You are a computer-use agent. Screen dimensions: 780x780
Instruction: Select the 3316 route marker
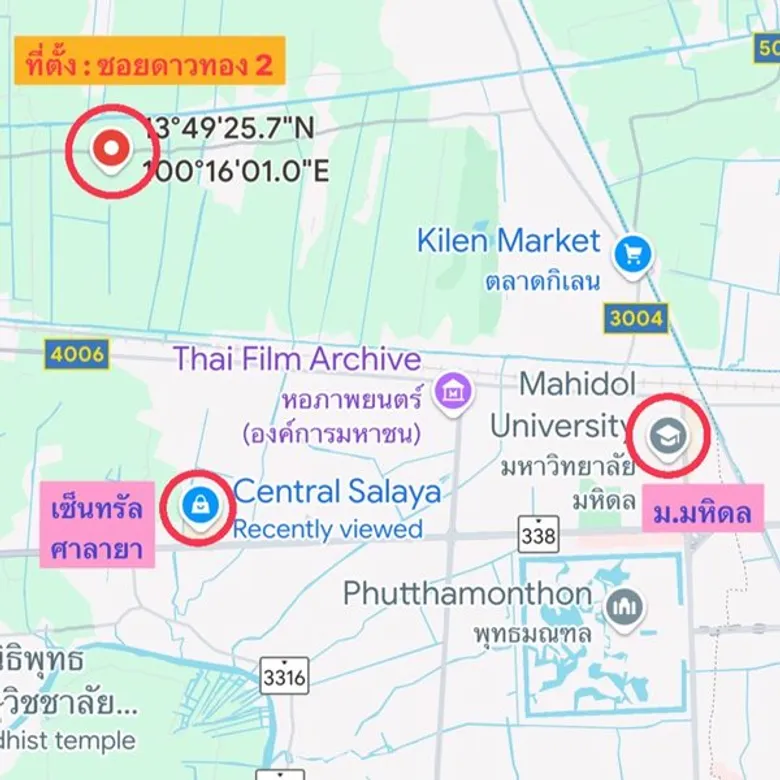point(284,676)
